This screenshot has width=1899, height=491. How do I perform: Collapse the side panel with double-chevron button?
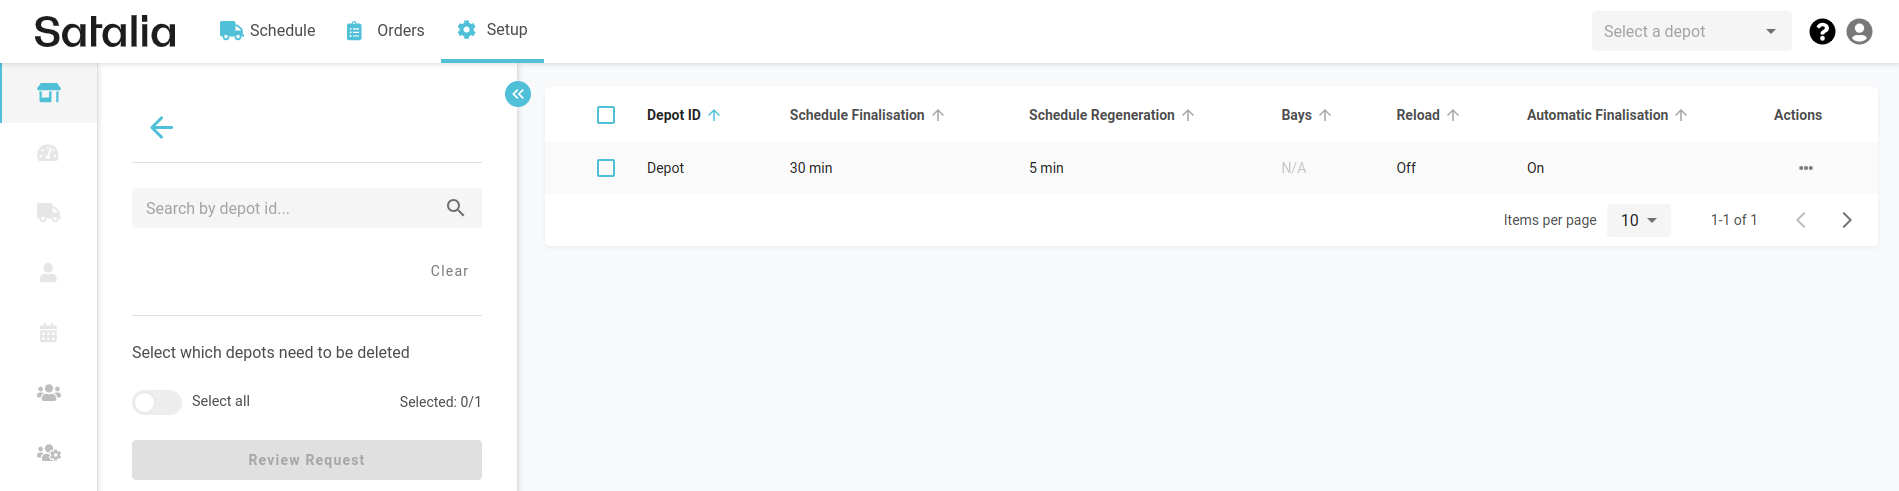518,94
